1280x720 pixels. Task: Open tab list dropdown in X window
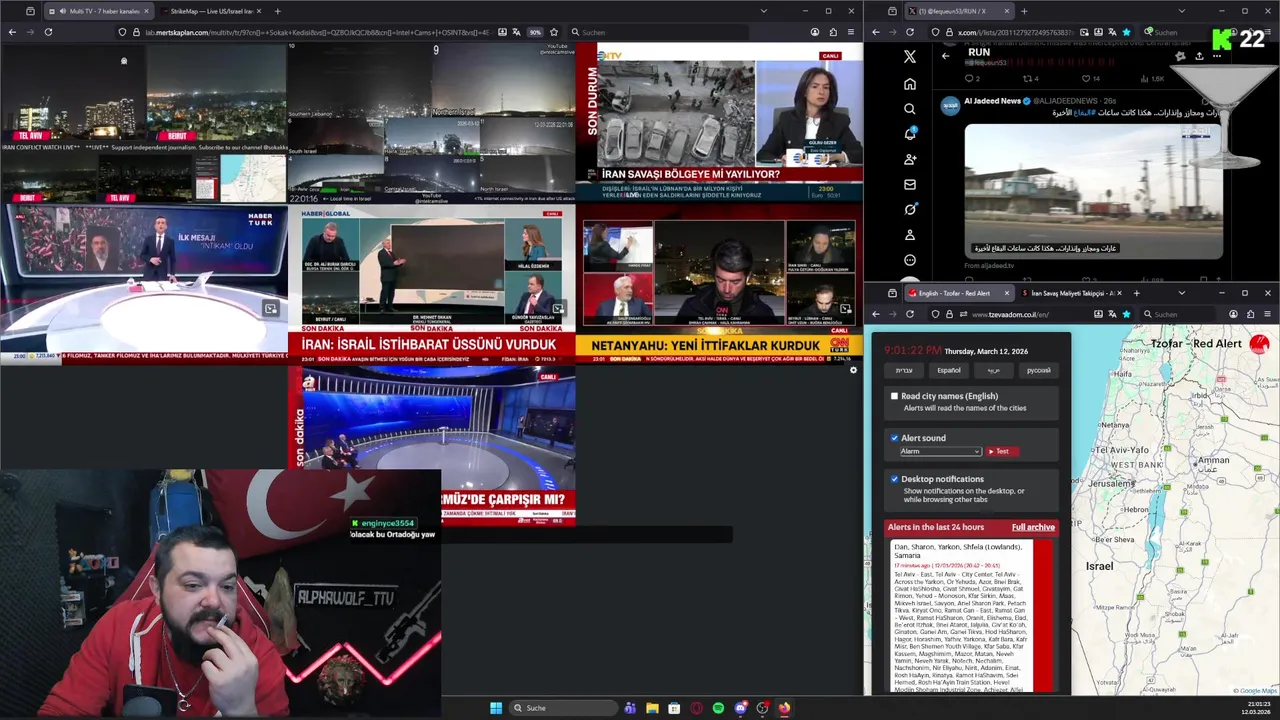pos(1181,11)
